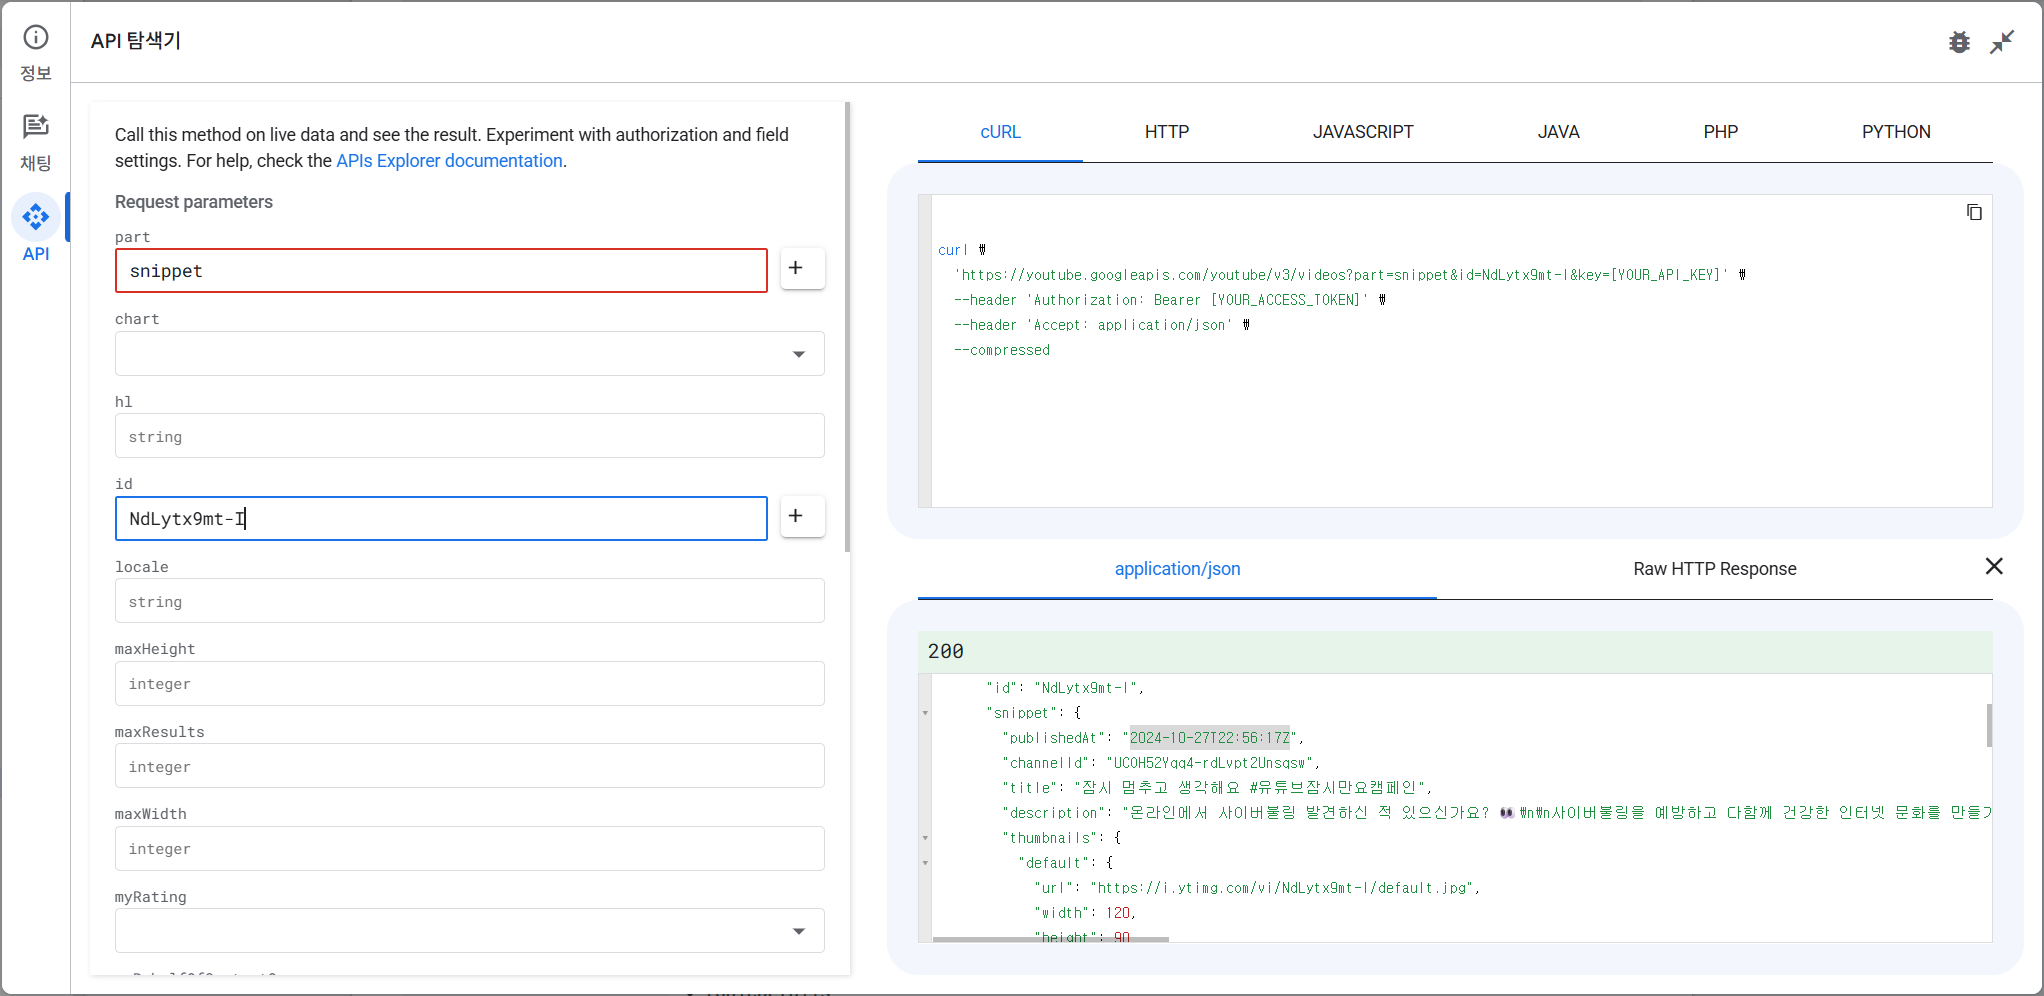Click the highlighted publishedAt timestamp value
The width and height of the screenshot is (2044, 996).
(x=1209, y=738)
